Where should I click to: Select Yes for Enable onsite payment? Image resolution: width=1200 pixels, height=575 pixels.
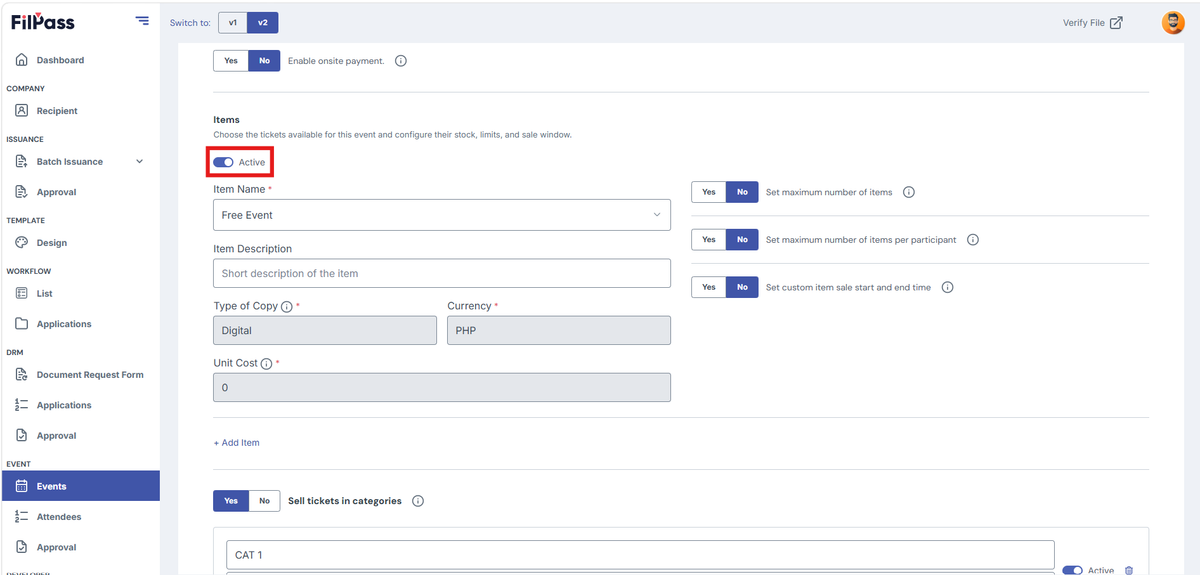tap(231, 61)
